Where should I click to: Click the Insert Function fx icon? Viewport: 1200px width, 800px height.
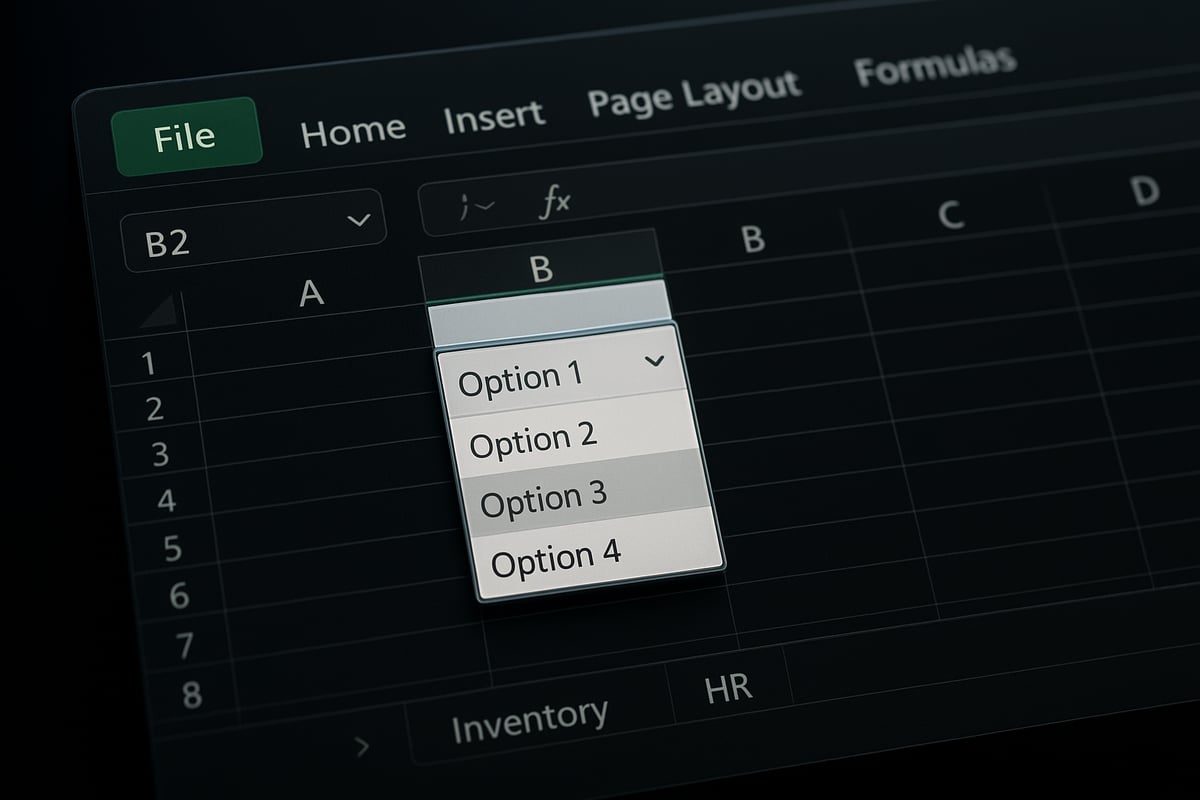click(557, 200)
